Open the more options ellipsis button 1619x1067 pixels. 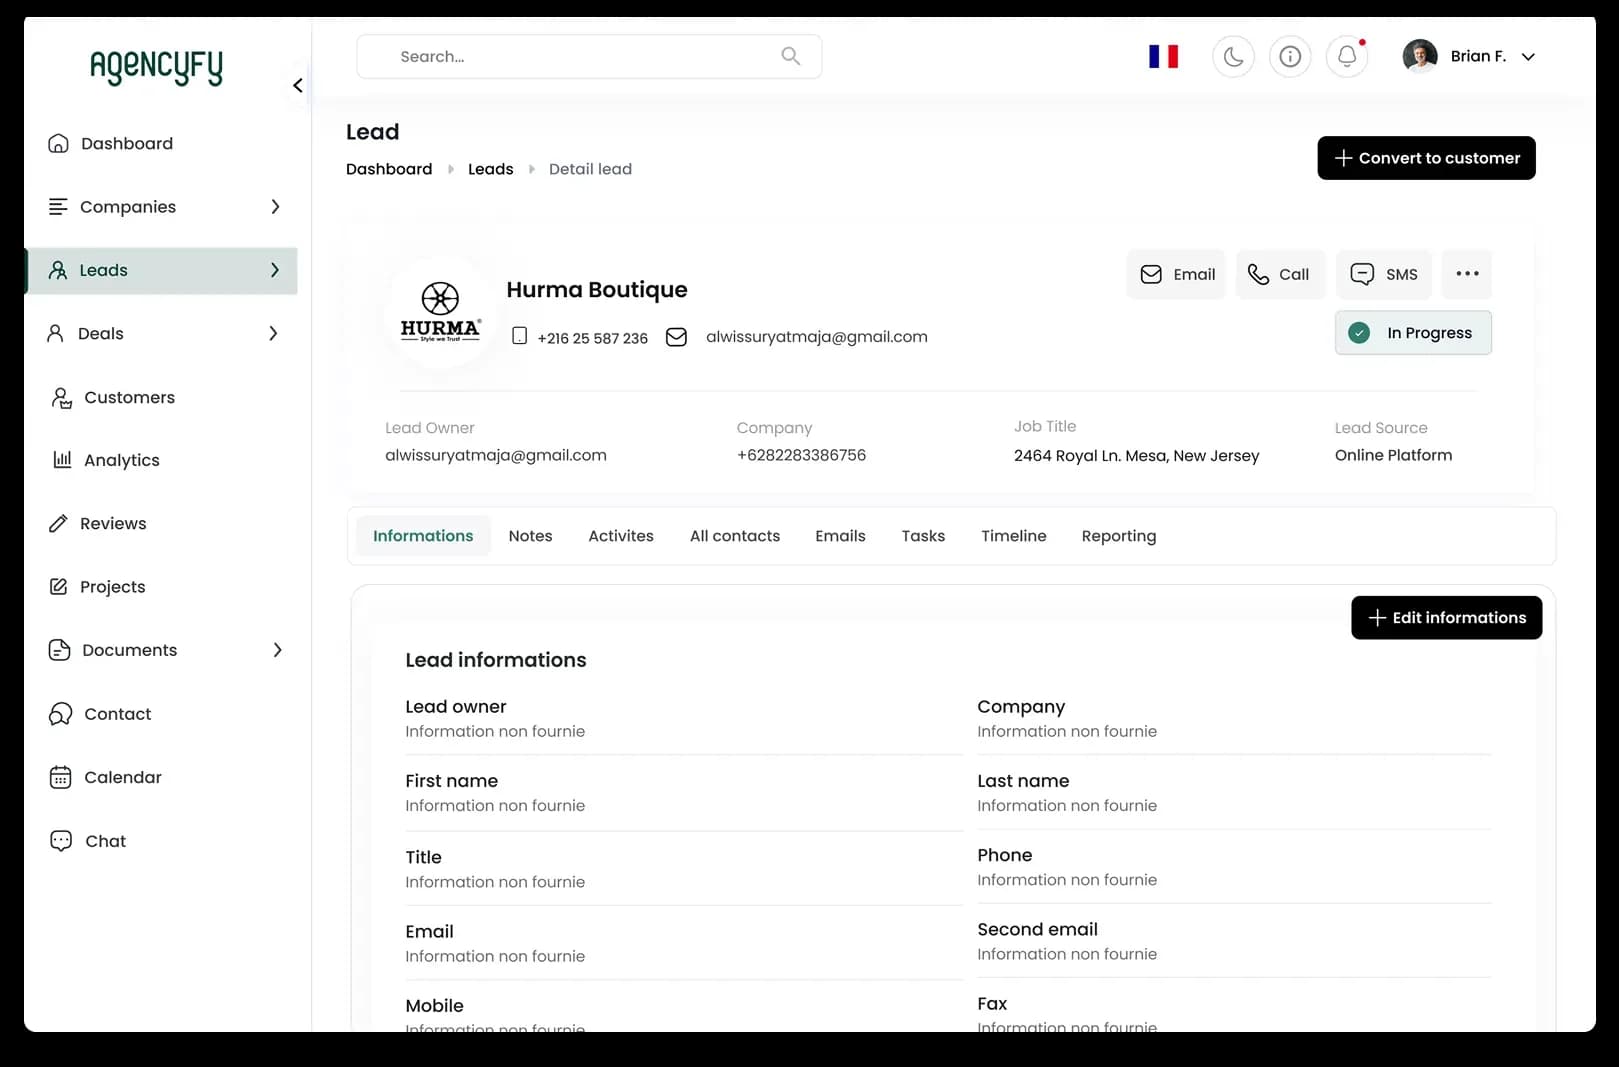[x=1466, y=274]
